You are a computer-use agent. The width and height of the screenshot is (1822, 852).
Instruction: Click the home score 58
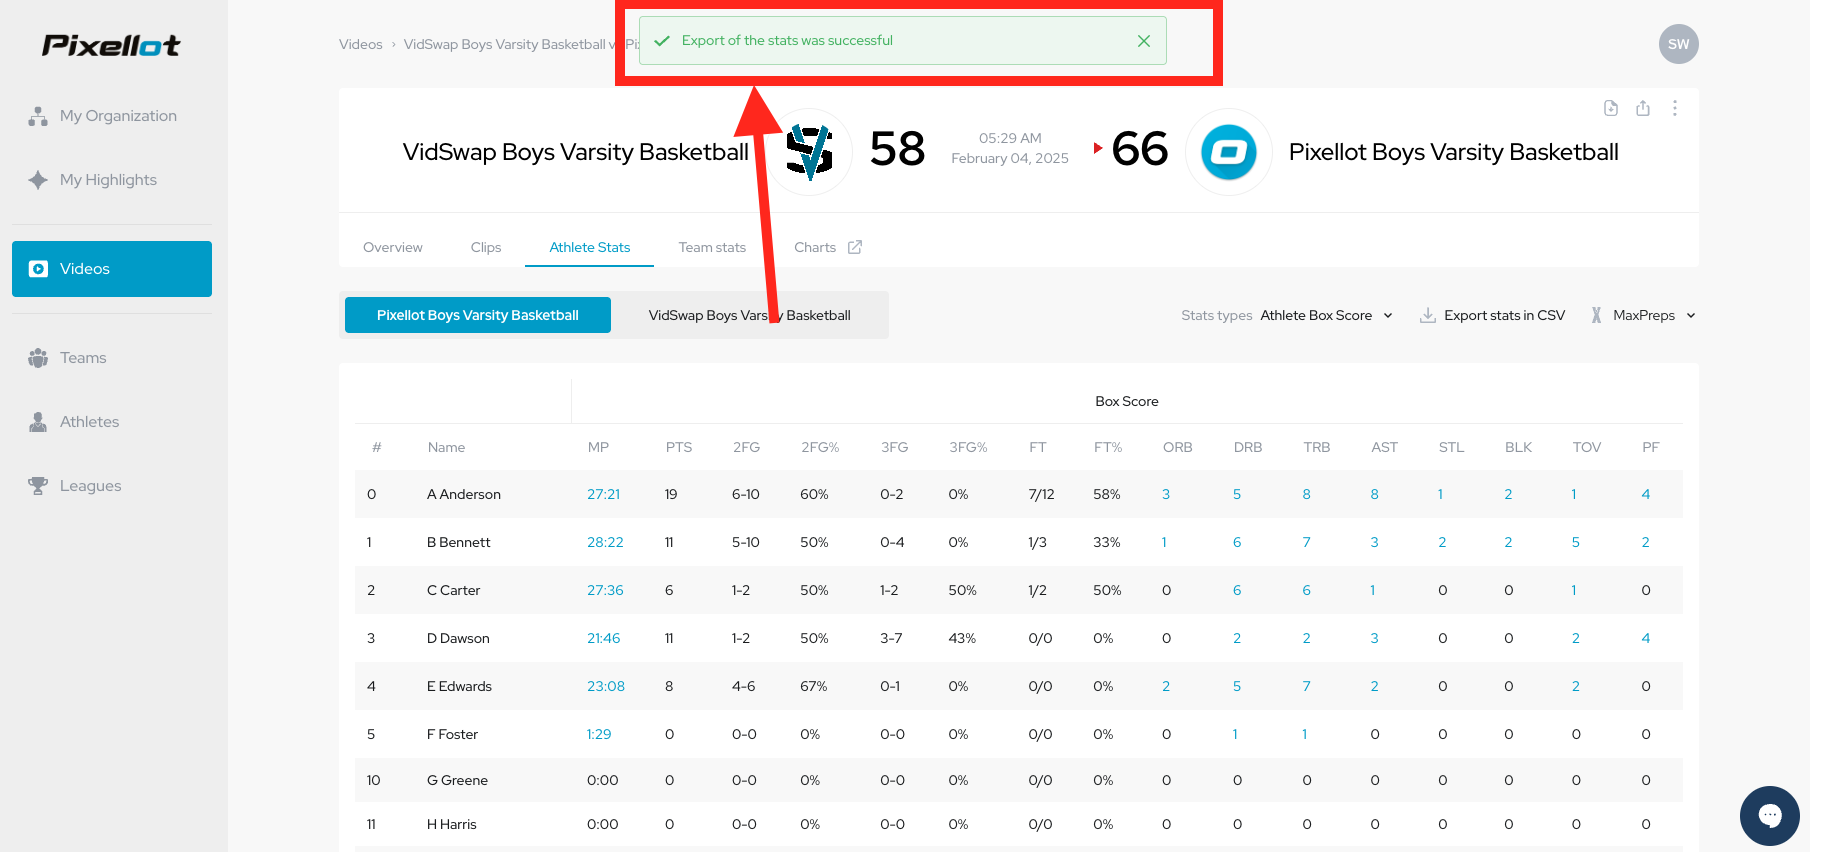point(897,149)
